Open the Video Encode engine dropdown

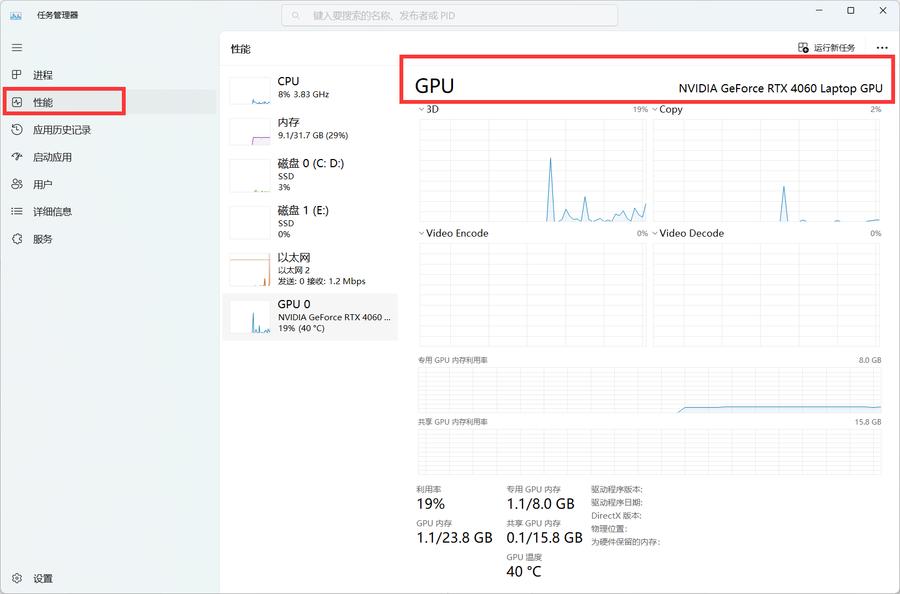pos(421,233)
